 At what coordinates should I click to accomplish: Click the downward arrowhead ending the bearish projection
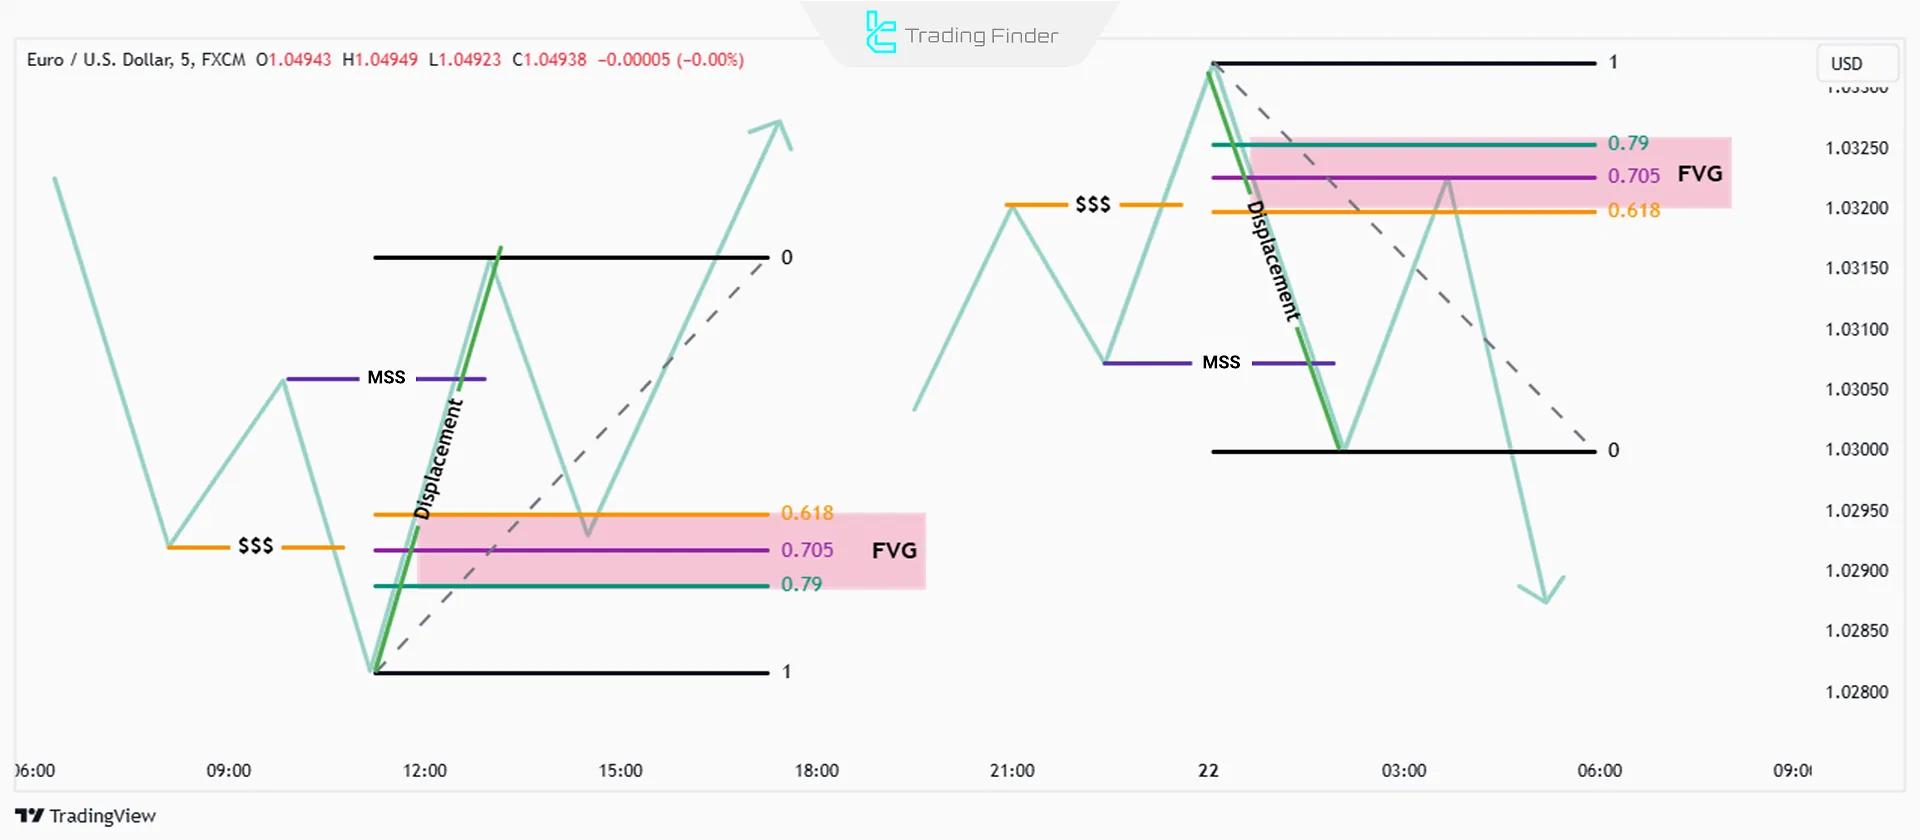tap(1545, 597)
